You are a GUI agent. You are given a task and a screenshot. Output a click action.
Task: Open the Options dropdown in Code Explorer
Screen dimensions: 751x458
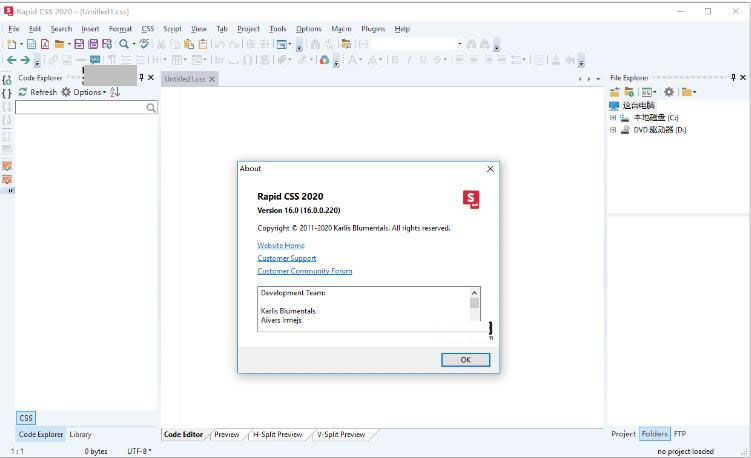[84, 92]
